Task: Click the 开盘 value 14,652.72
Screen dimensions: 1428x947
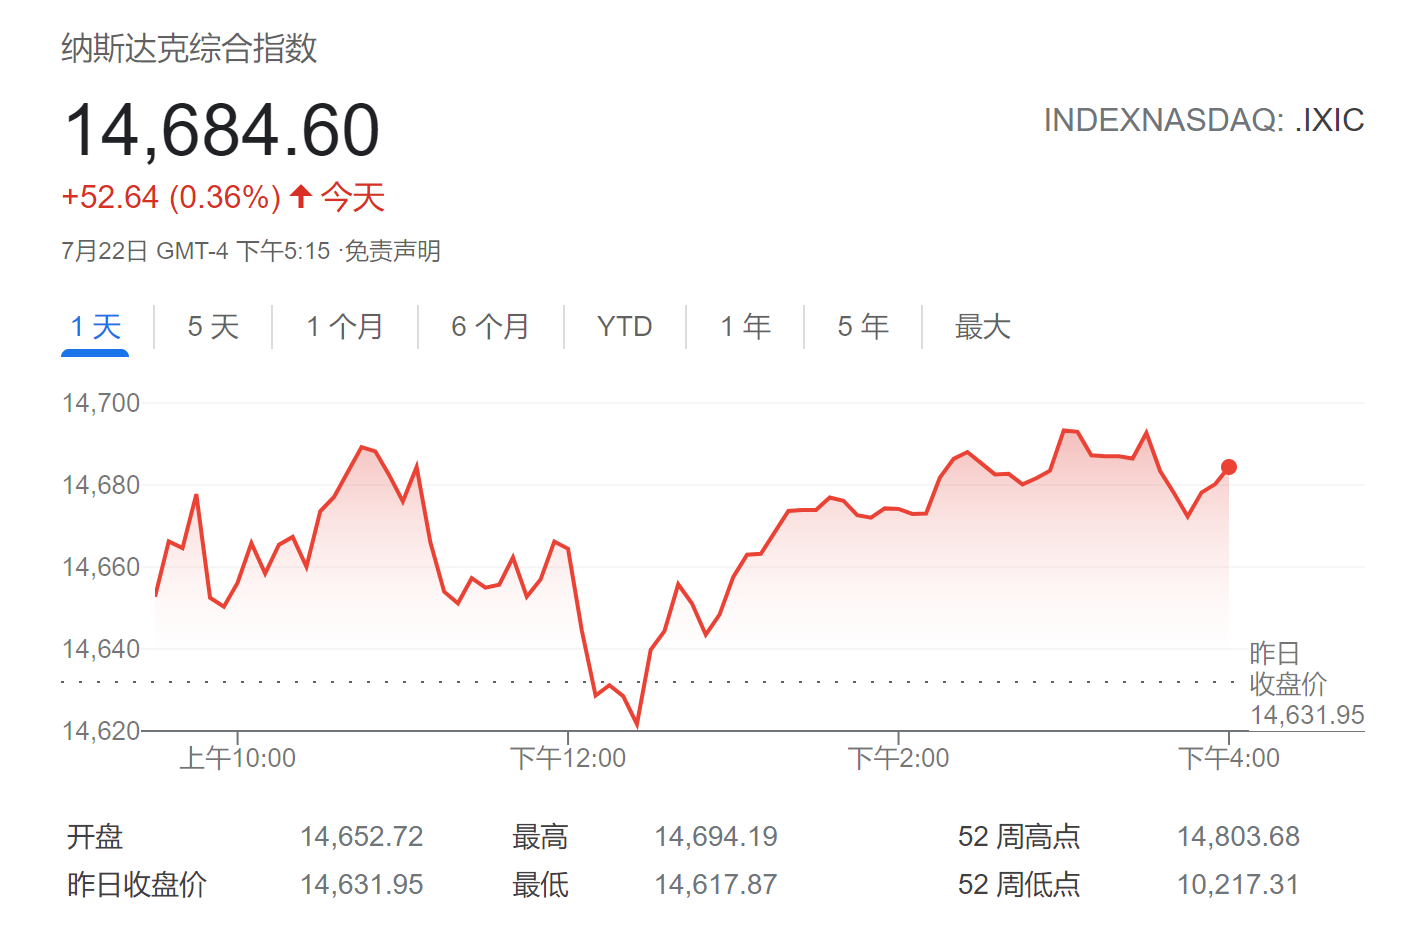Action: tap(362, 836)
